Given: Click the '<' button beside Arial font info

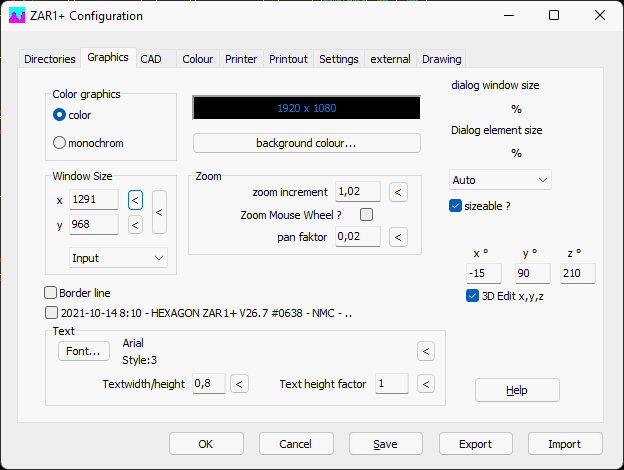Looking at the screenshot, I should point(426,351).
